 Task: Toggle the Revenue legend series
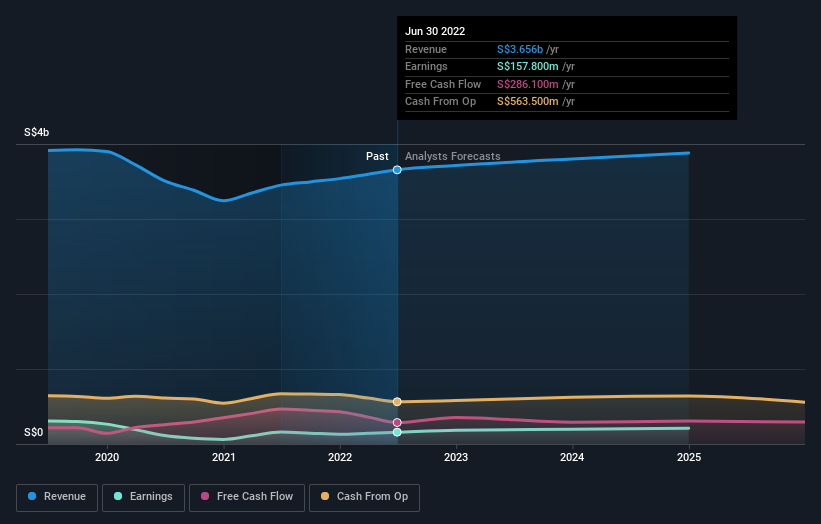[57, 497]
